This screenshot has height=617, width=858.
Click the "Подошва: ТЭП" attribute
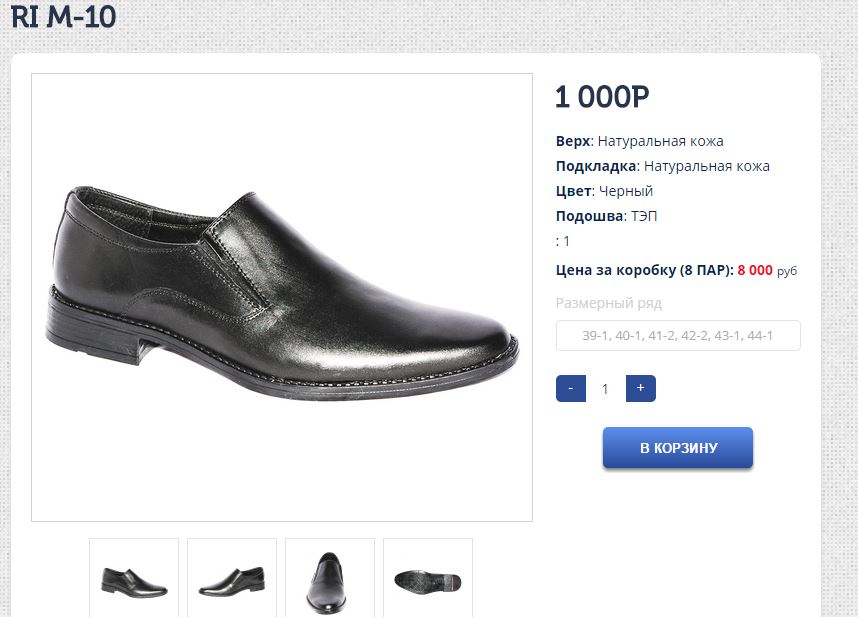(x=606, y=216)
